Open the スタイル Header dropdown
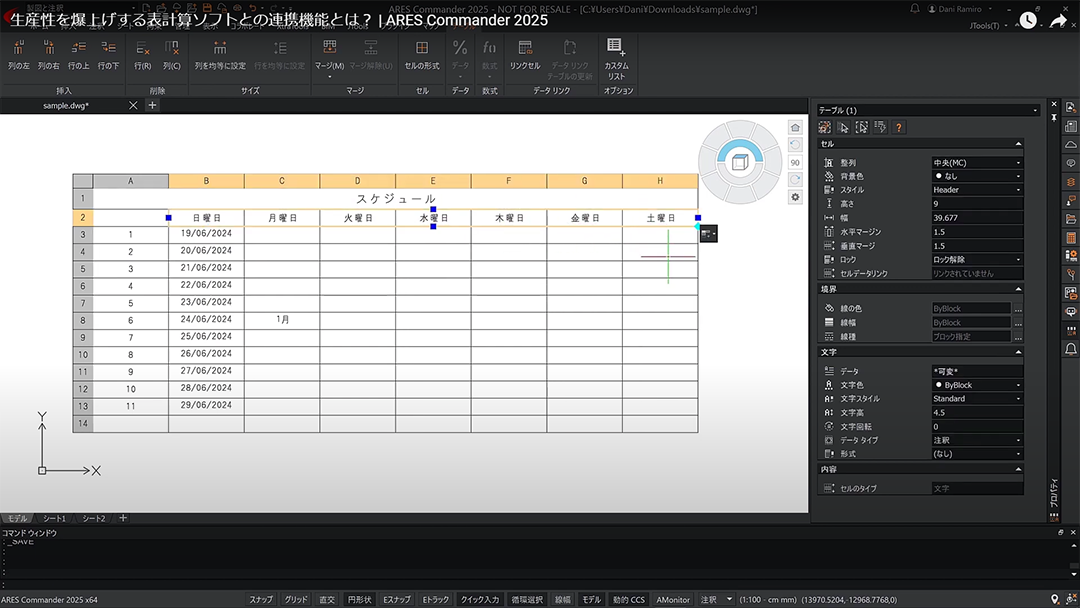Viewport: 1080px width, 608px height. (x=977, y=190)
